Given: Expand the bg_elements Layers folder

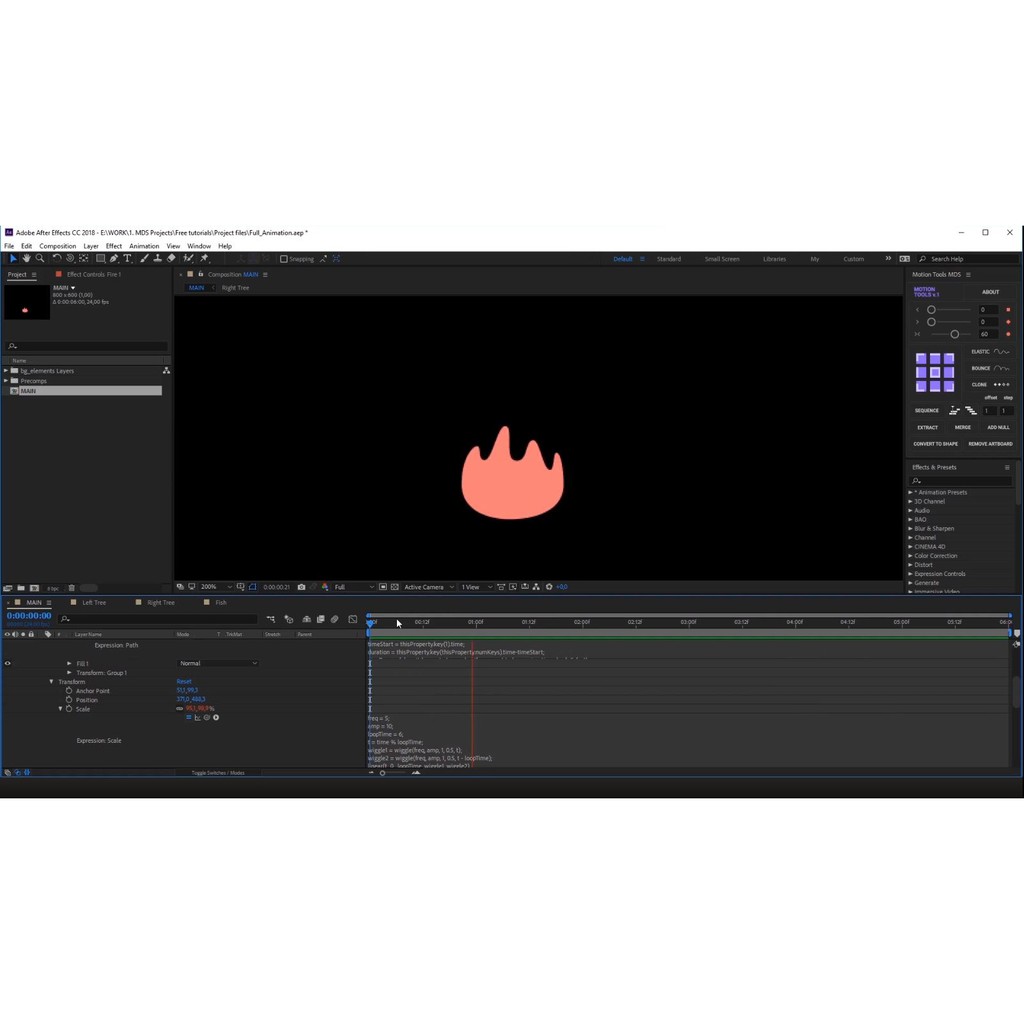Looking at the screenshot, I should tap(6, 371).
